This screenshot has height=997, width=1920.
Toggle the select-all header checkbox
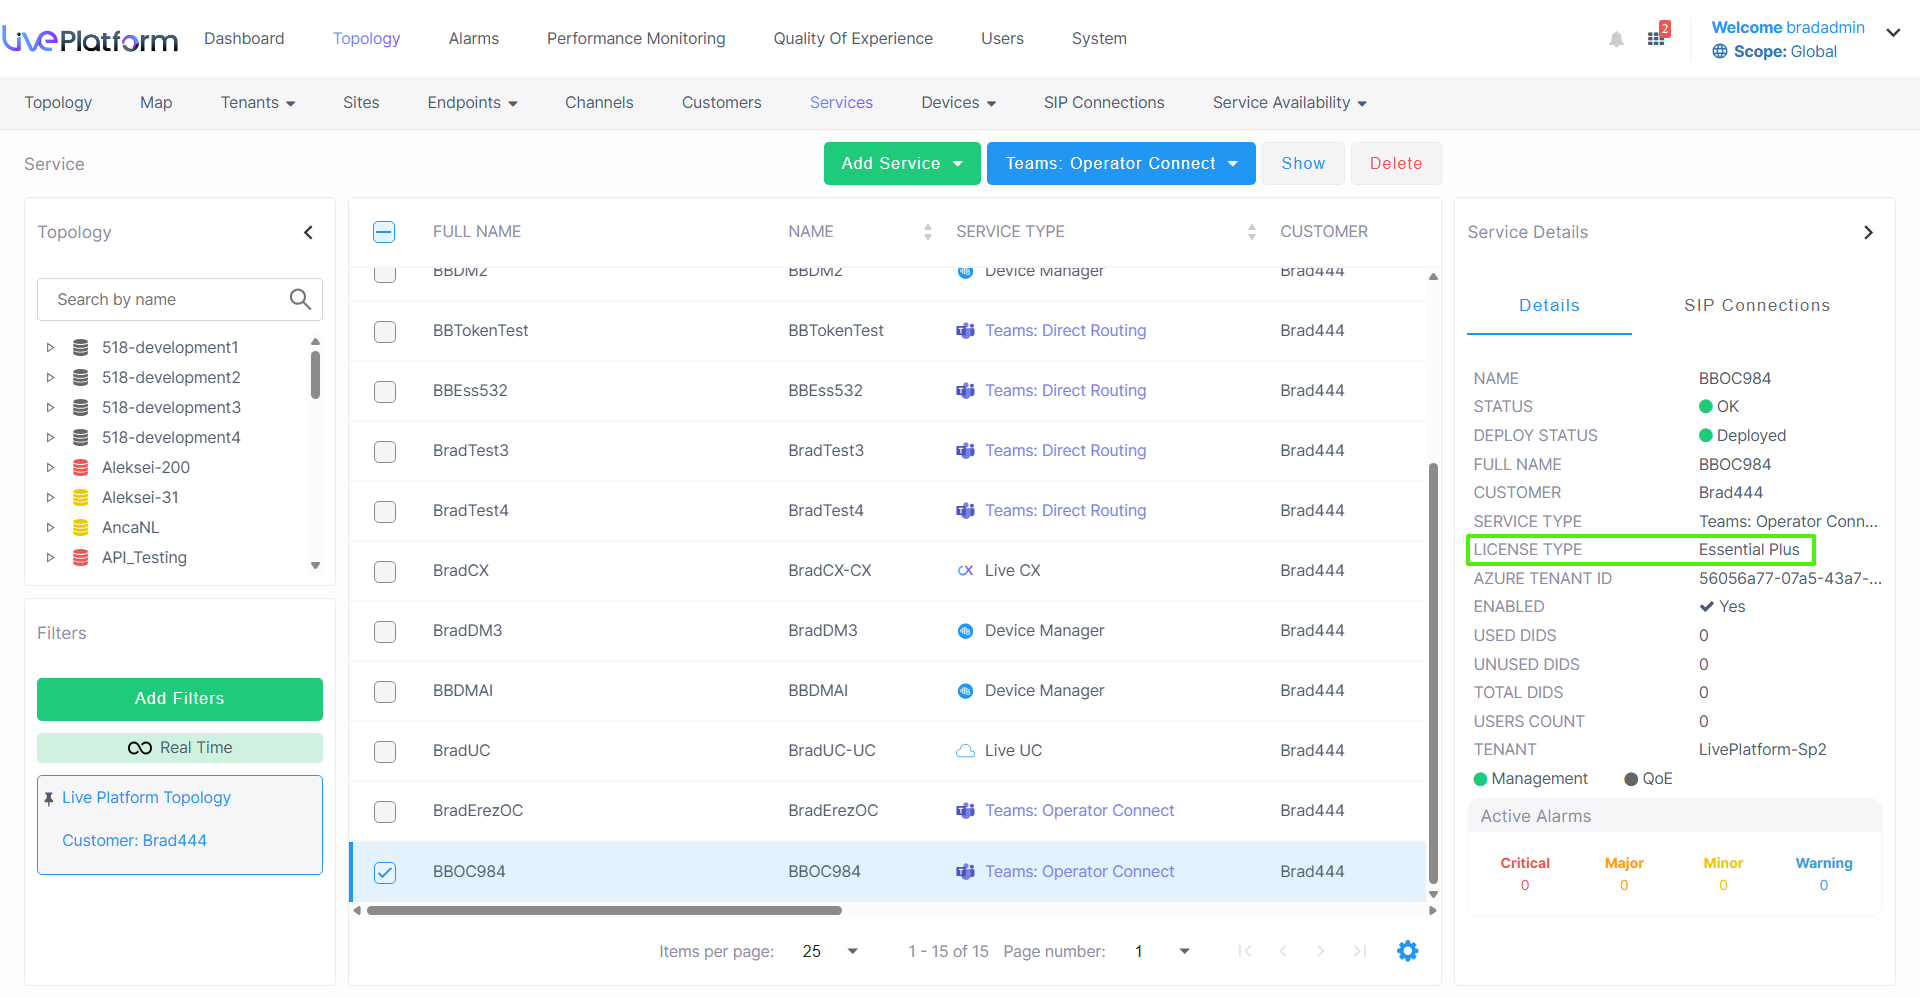click(384, 232)
